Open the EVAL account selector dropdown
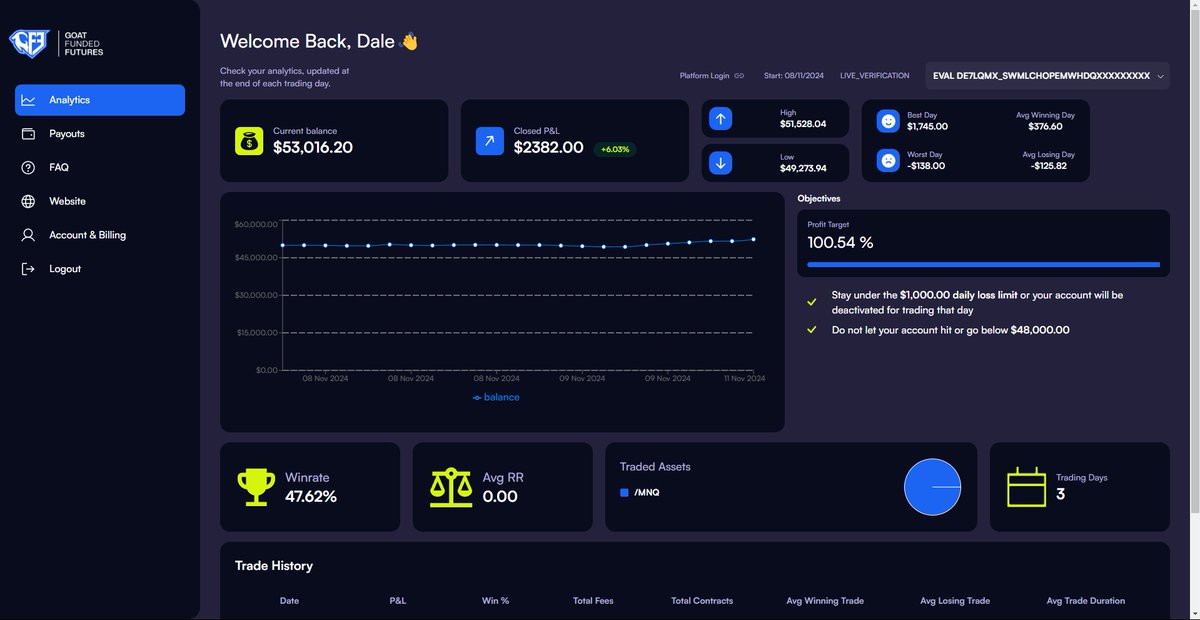The image size is (1200, 620). tap(1048, 75)
